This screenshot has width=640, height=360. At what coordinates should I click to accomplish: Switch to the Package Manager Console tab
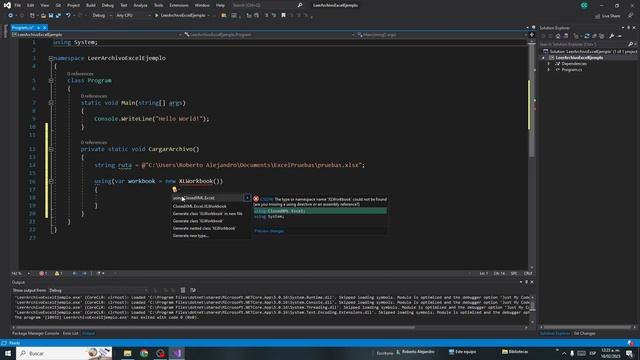tap(36, 333)
